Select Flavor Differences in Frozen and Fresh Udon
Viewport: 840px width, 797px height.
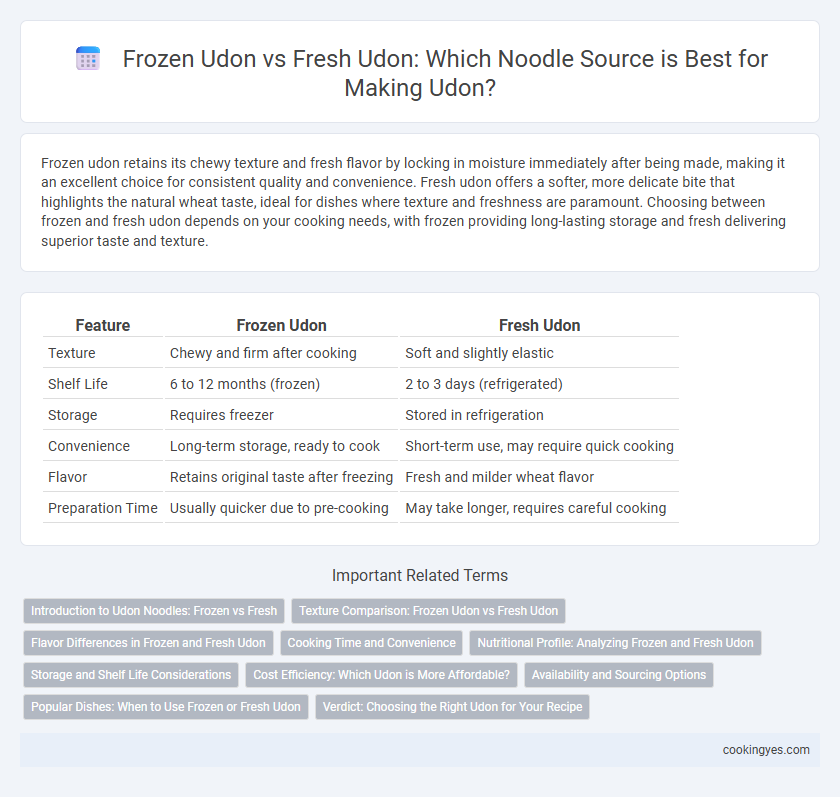[x=148, y=643]
